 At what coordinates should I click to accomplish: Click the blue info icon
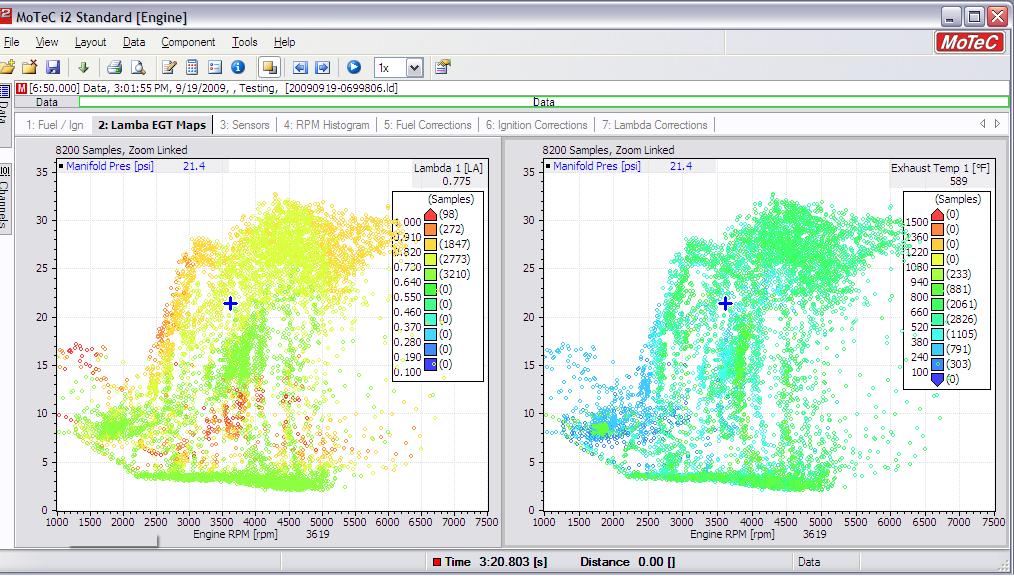(238, 67)
